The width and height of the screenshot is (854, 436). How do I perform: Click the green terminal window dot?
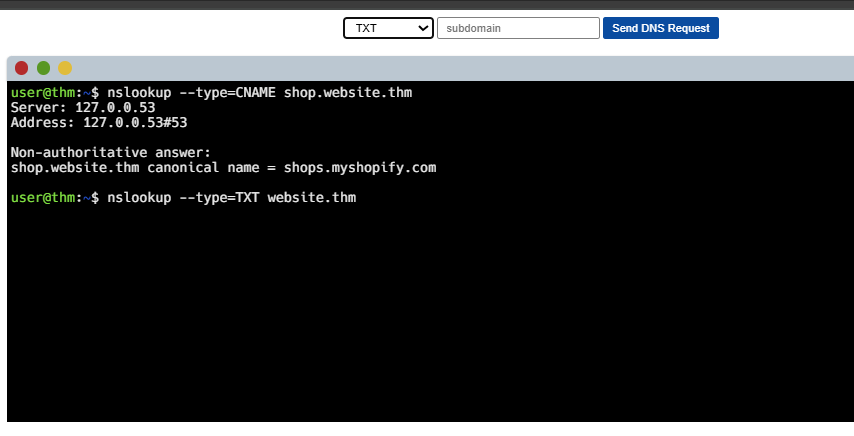coord(44,68)
